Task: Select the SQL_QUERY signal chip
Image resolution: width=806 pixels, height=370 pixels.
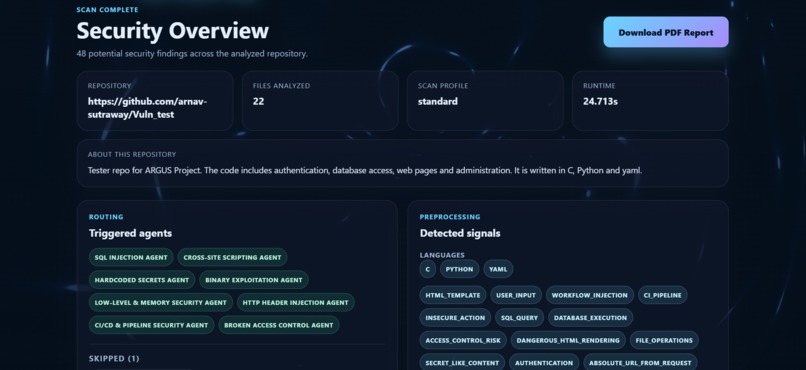Action: point(519,318)
